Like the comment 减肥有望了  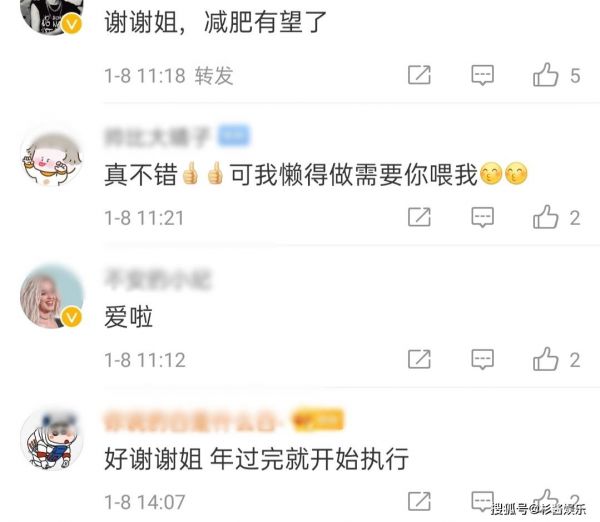[546, 75]
